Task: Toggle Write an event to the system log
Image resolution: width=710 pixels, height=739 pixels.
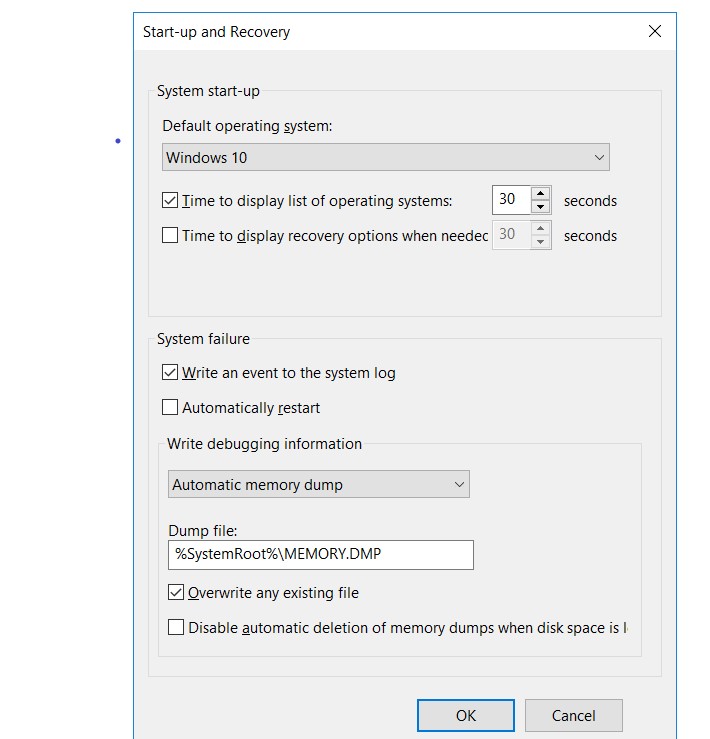Action: pos(170,372)
